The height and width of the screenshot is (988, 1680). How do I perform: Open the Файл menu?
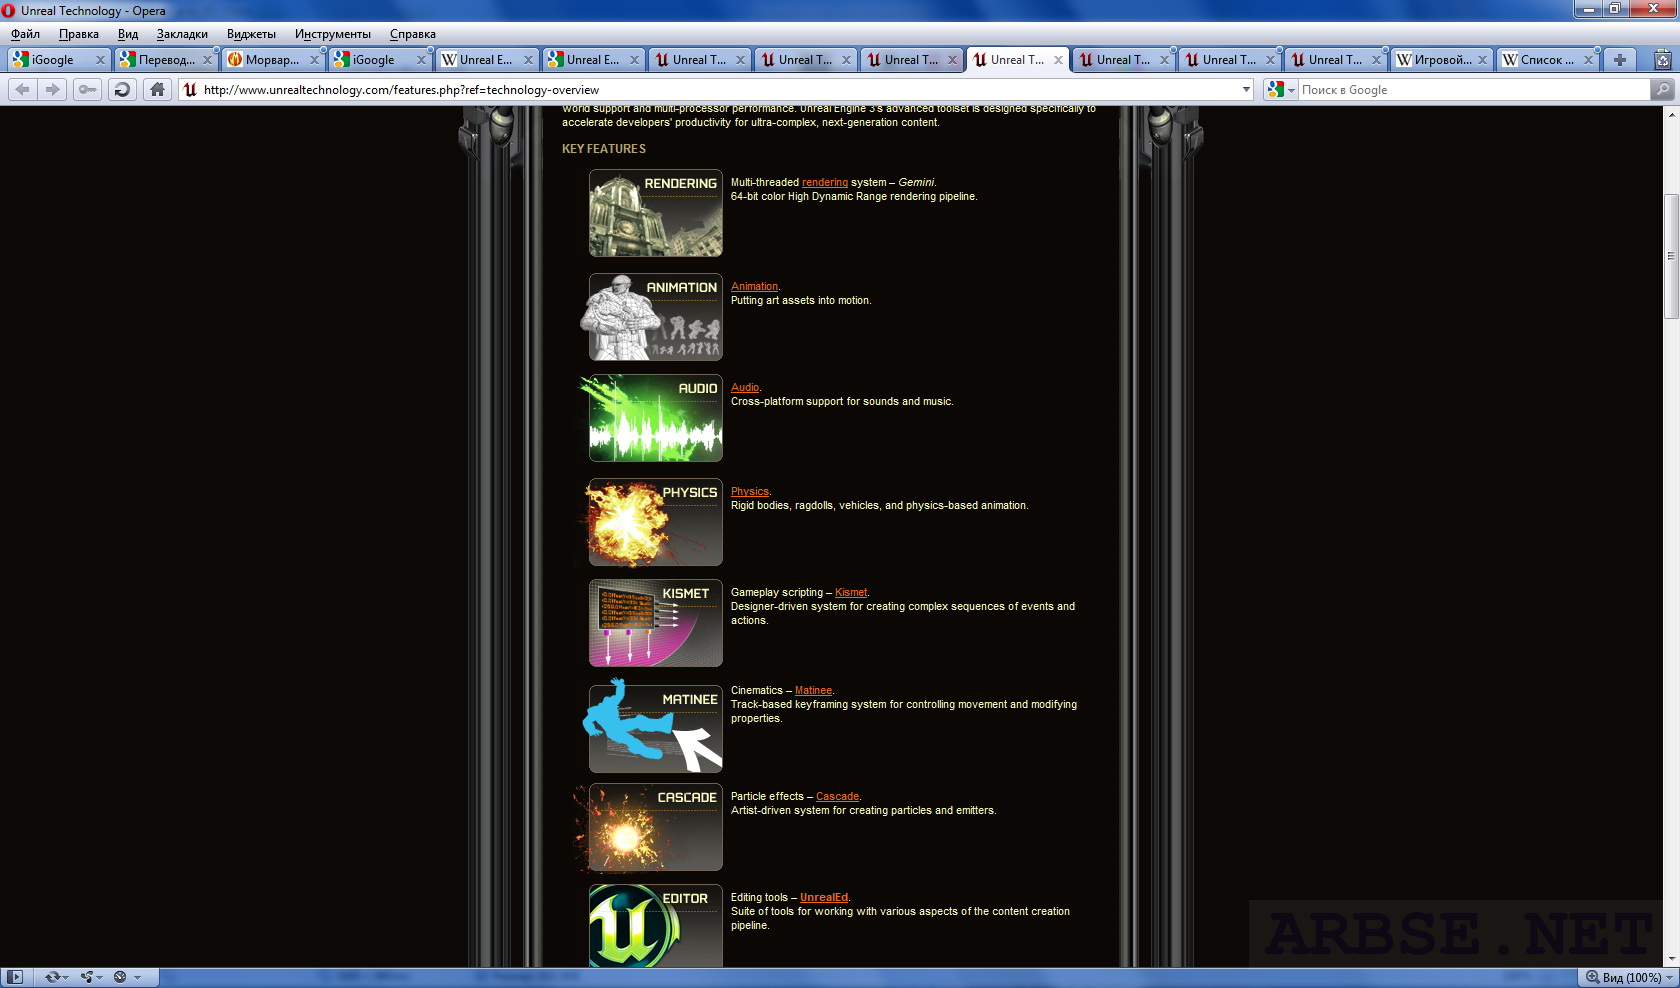26,34
